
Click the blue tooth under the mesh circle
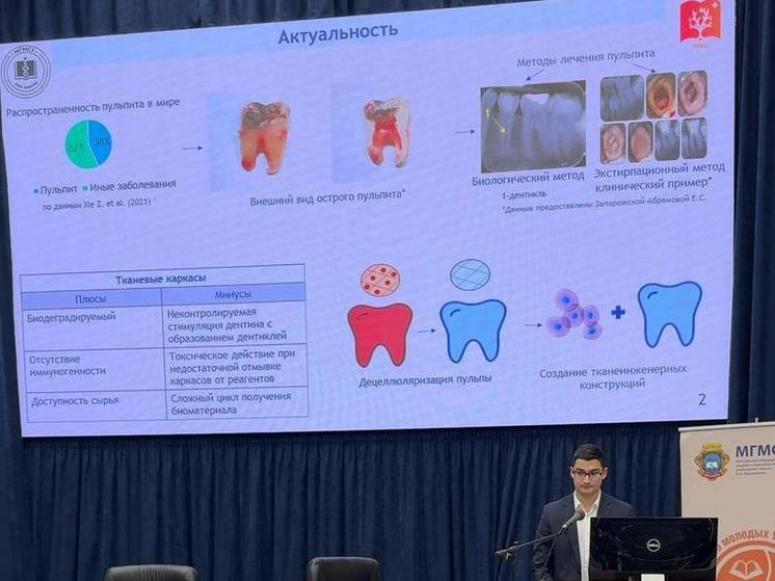pos(472,329)
